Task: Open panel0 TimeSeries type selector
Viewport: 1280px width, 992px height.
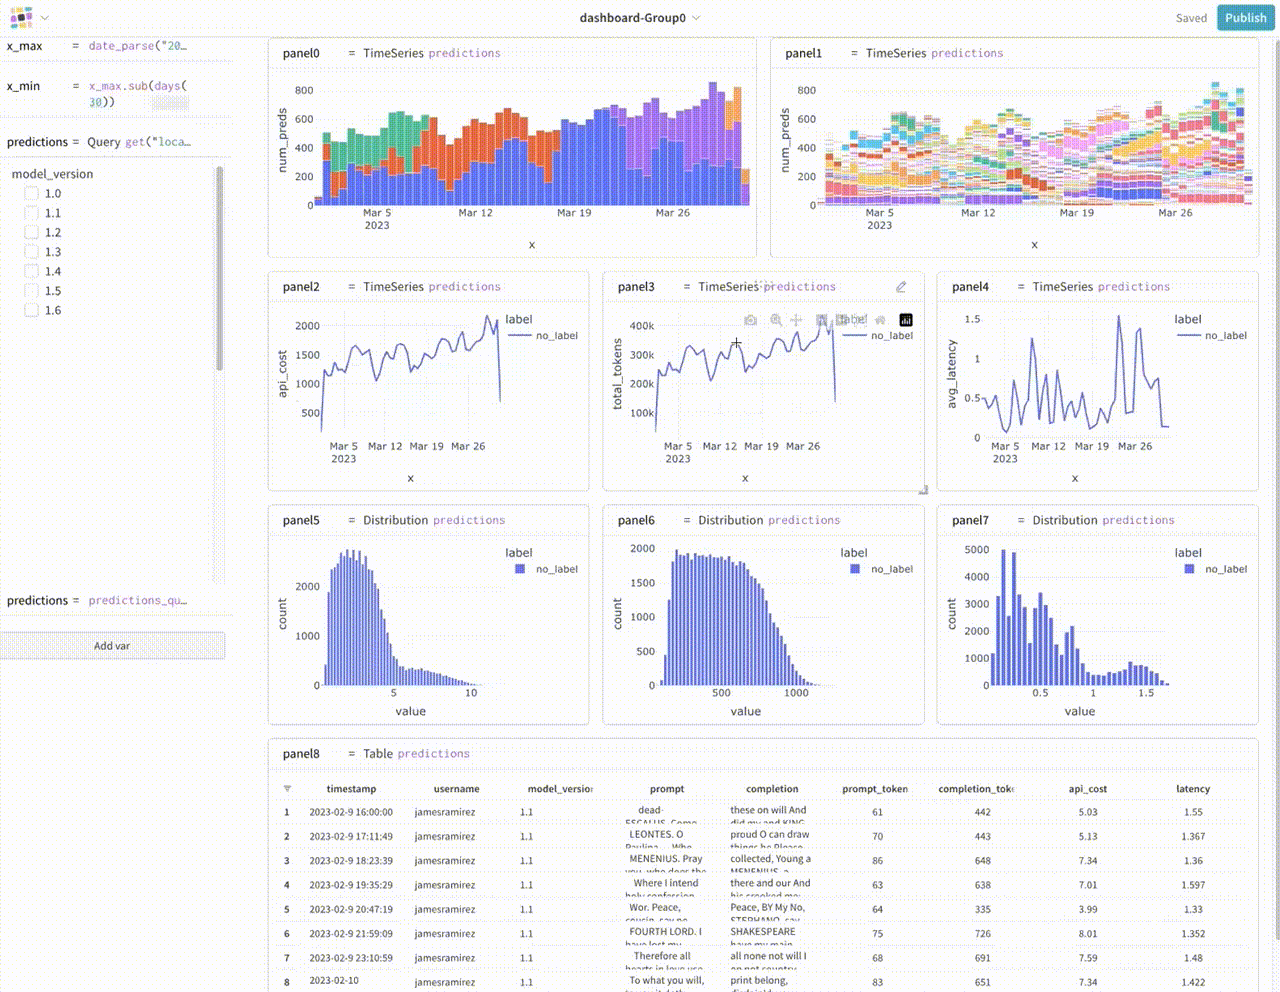Action: [394, 53]
